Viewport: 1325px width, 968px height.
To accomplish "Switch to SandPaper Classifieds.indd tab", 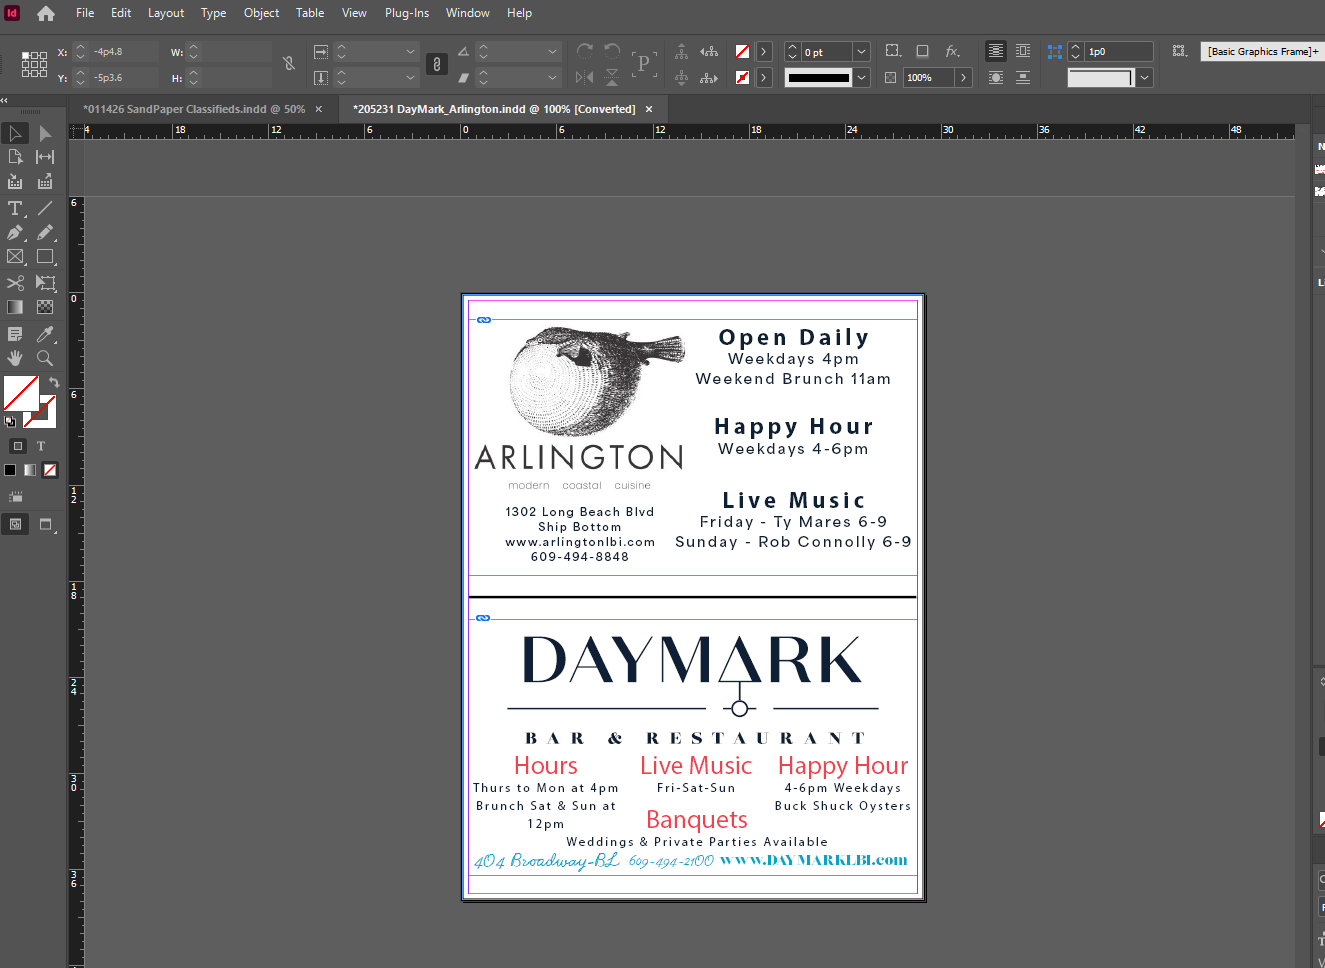I will point(194,109).
